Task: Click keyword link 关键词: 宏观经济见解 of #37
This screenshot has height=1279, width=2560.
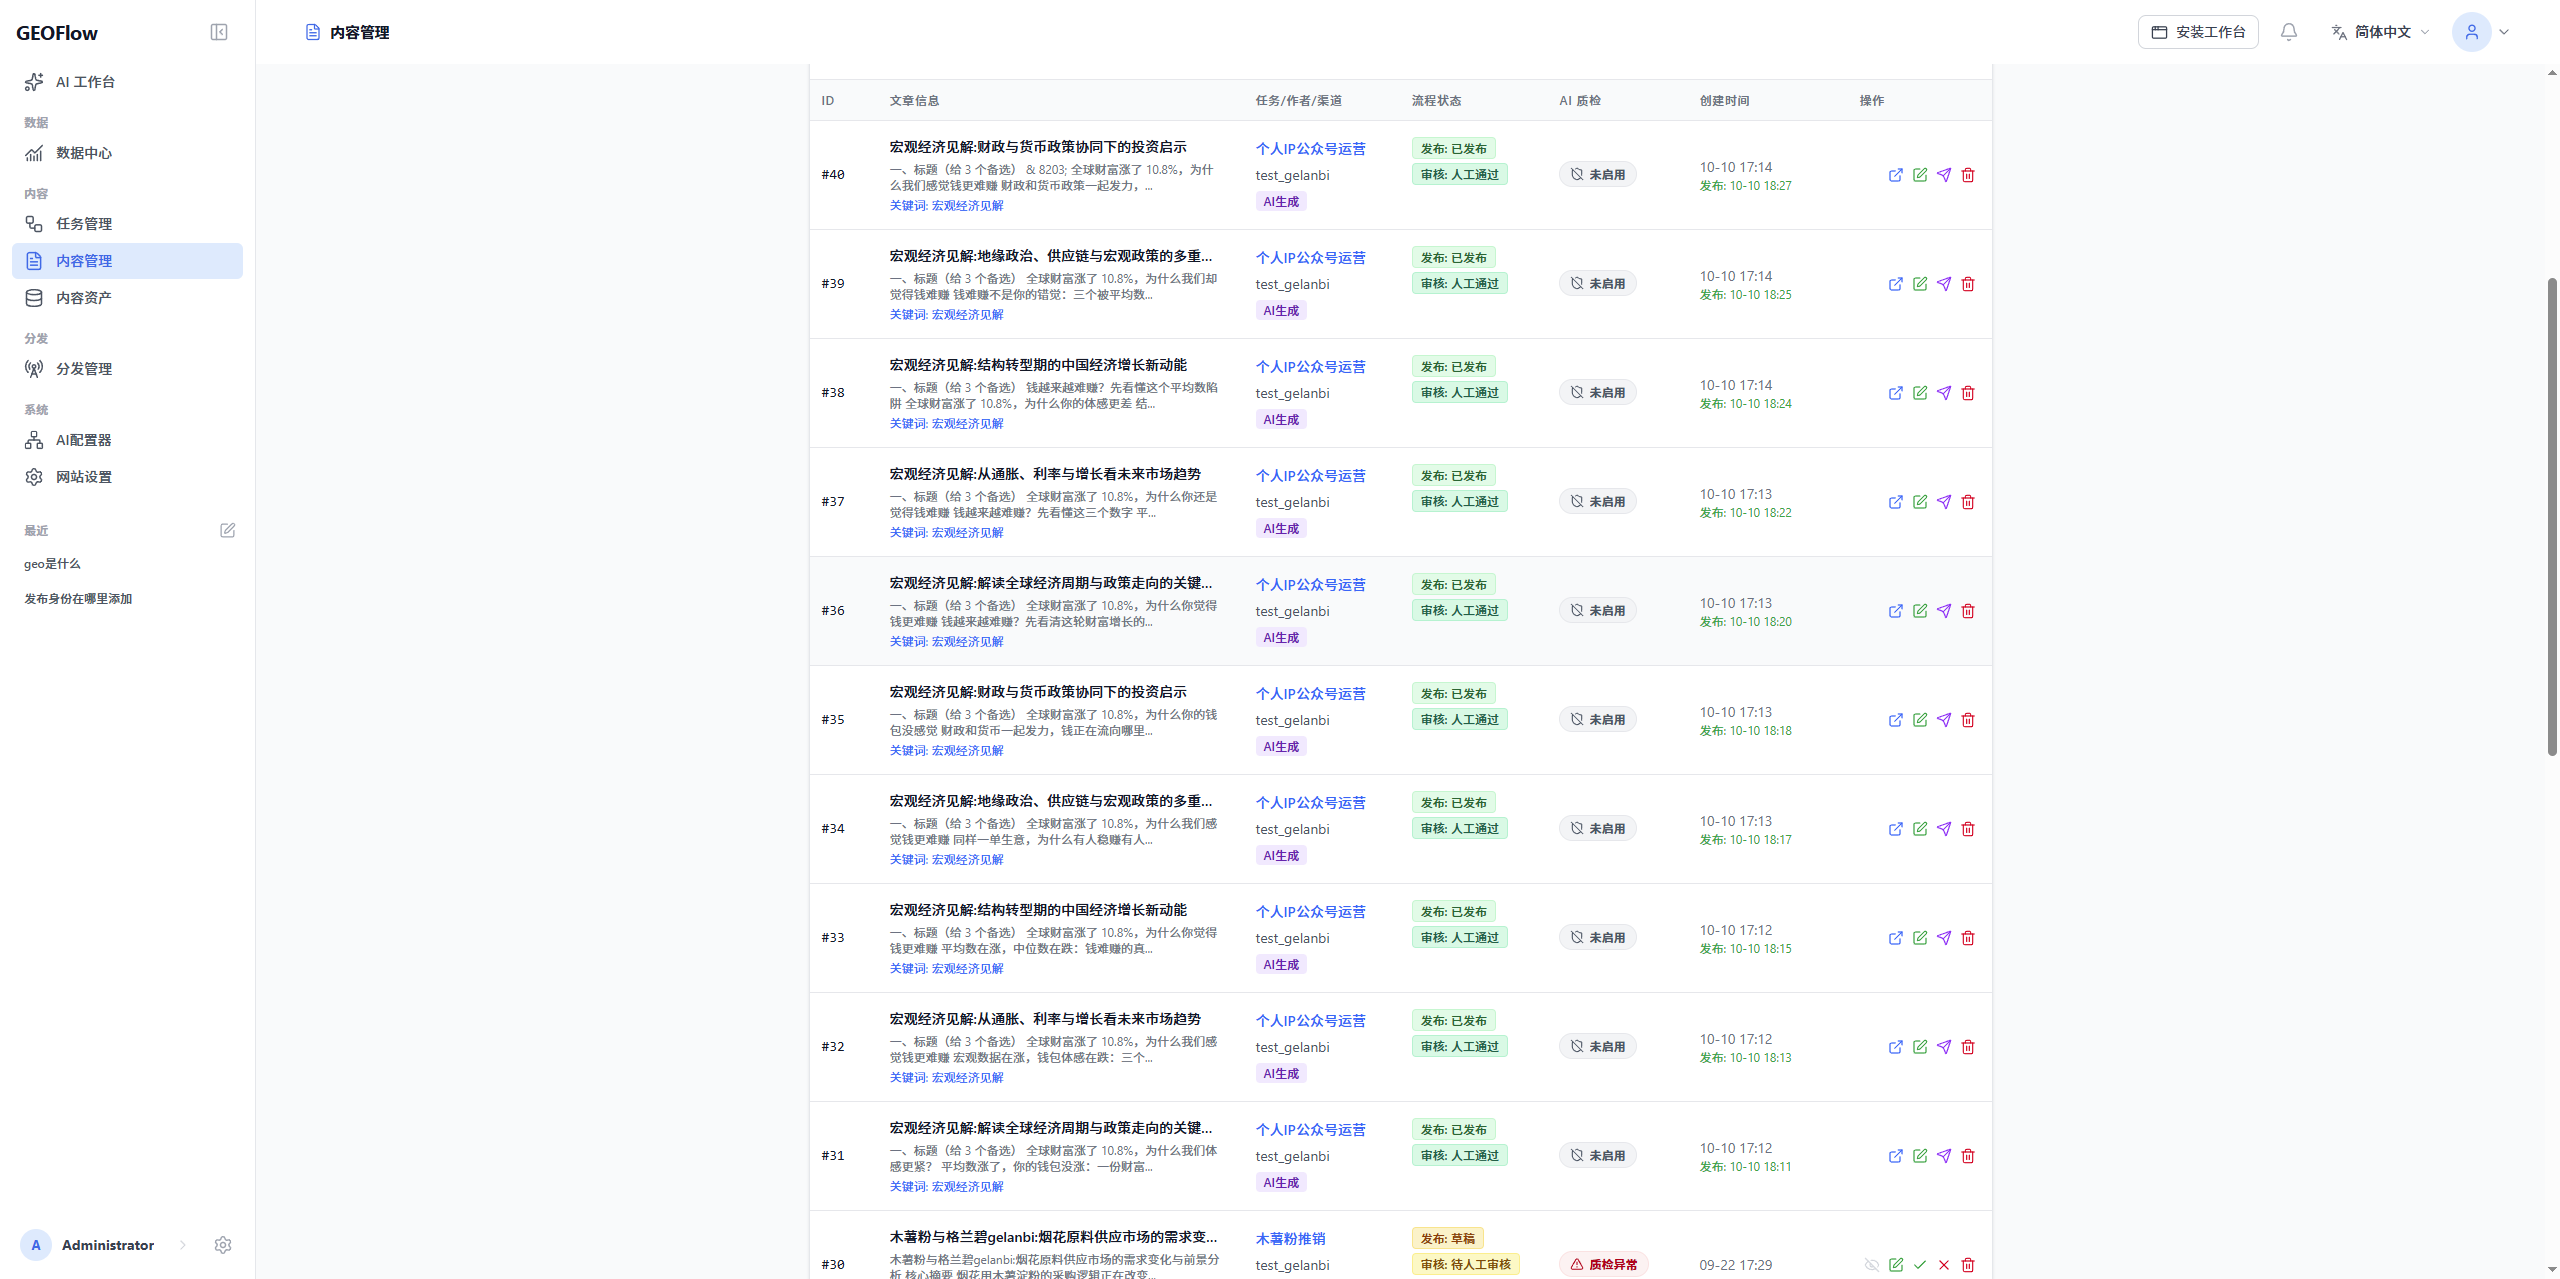Action: coord(946,533)
